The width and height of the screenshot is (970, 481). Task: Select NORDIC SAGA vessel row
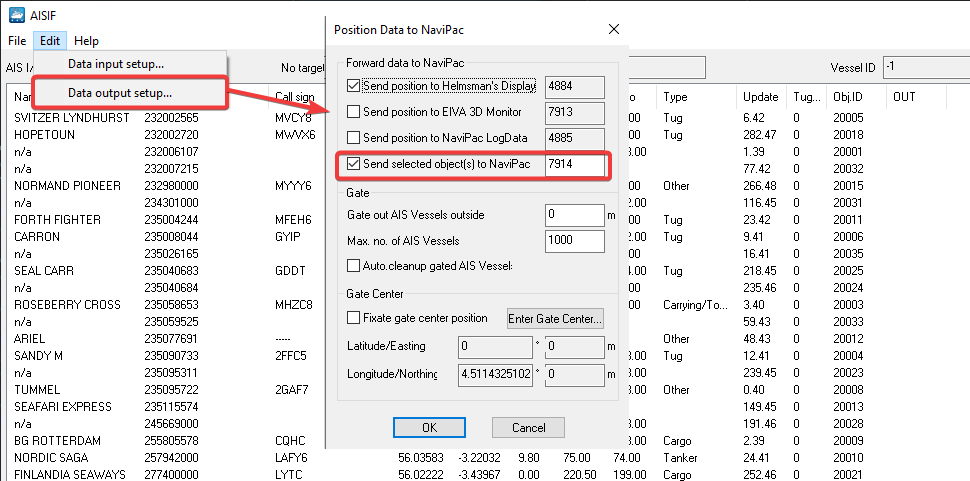click(51, 458)
